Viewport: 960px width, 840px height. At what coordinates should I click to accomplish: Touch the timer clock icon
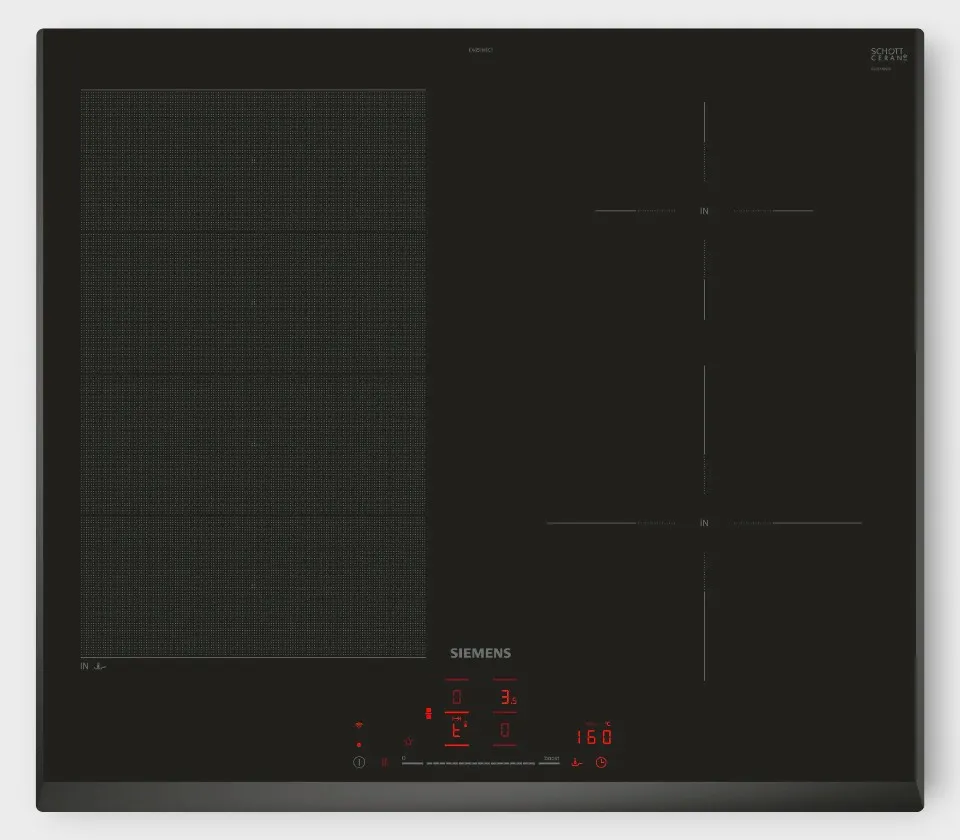602,762
